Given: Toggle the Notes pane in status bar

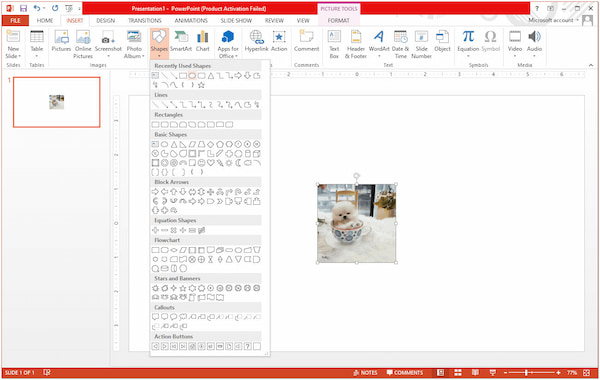Looking at the screenshot, I should click(365, 373).
